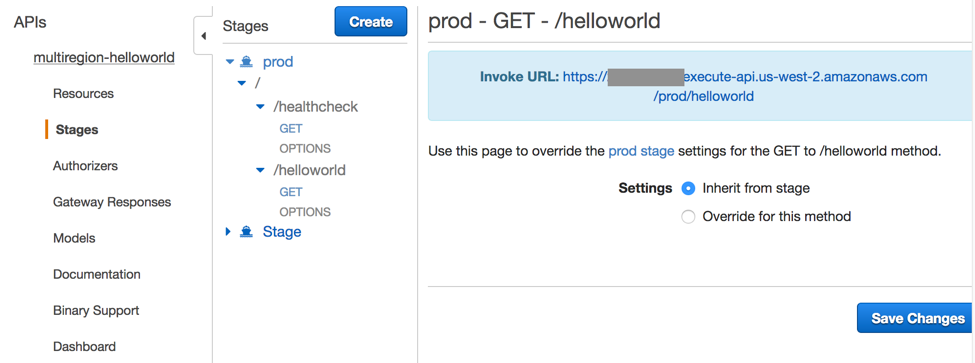Viewport: 975px width, 363px height.
Task: Click the prod stage deployment icon
Action: [x=247, y=62]
